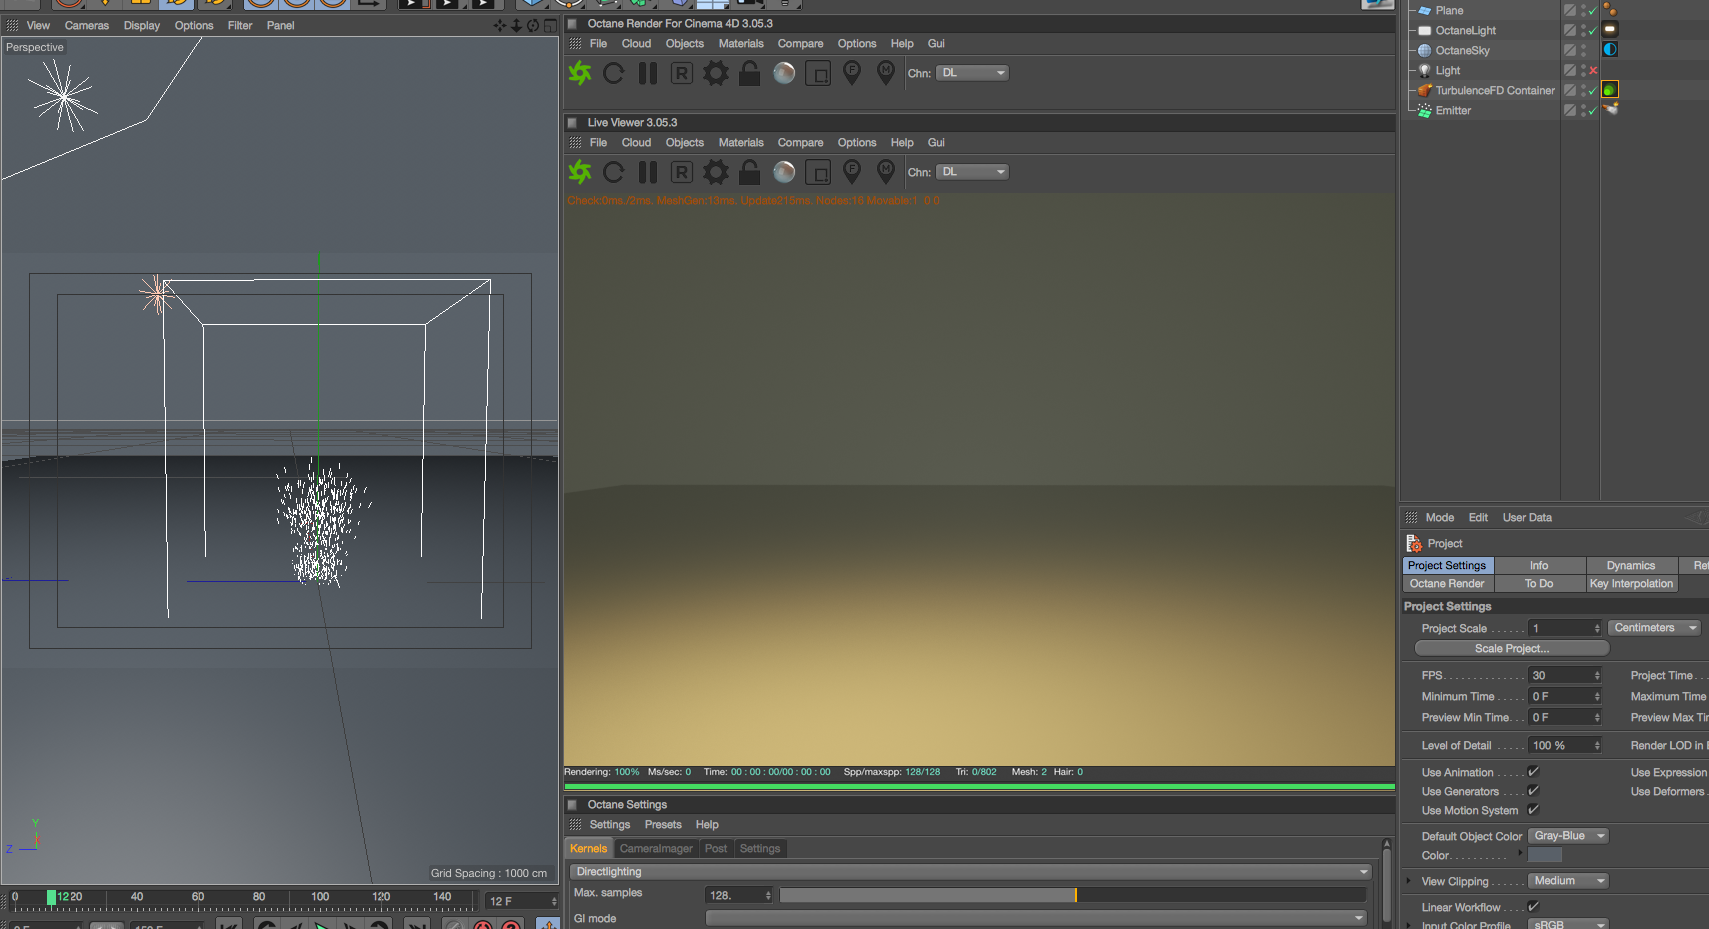
Task: Open settings gear in Live Viewer toolbar
Action: (716, 172)
